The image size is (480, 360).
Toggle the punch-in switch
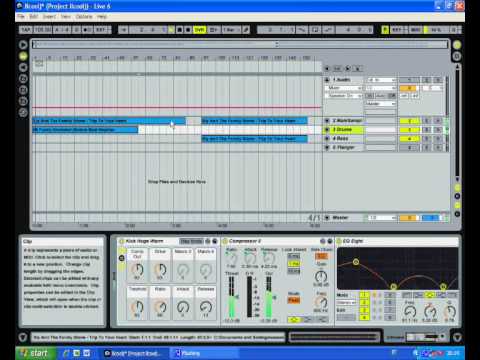click(302, 30)
